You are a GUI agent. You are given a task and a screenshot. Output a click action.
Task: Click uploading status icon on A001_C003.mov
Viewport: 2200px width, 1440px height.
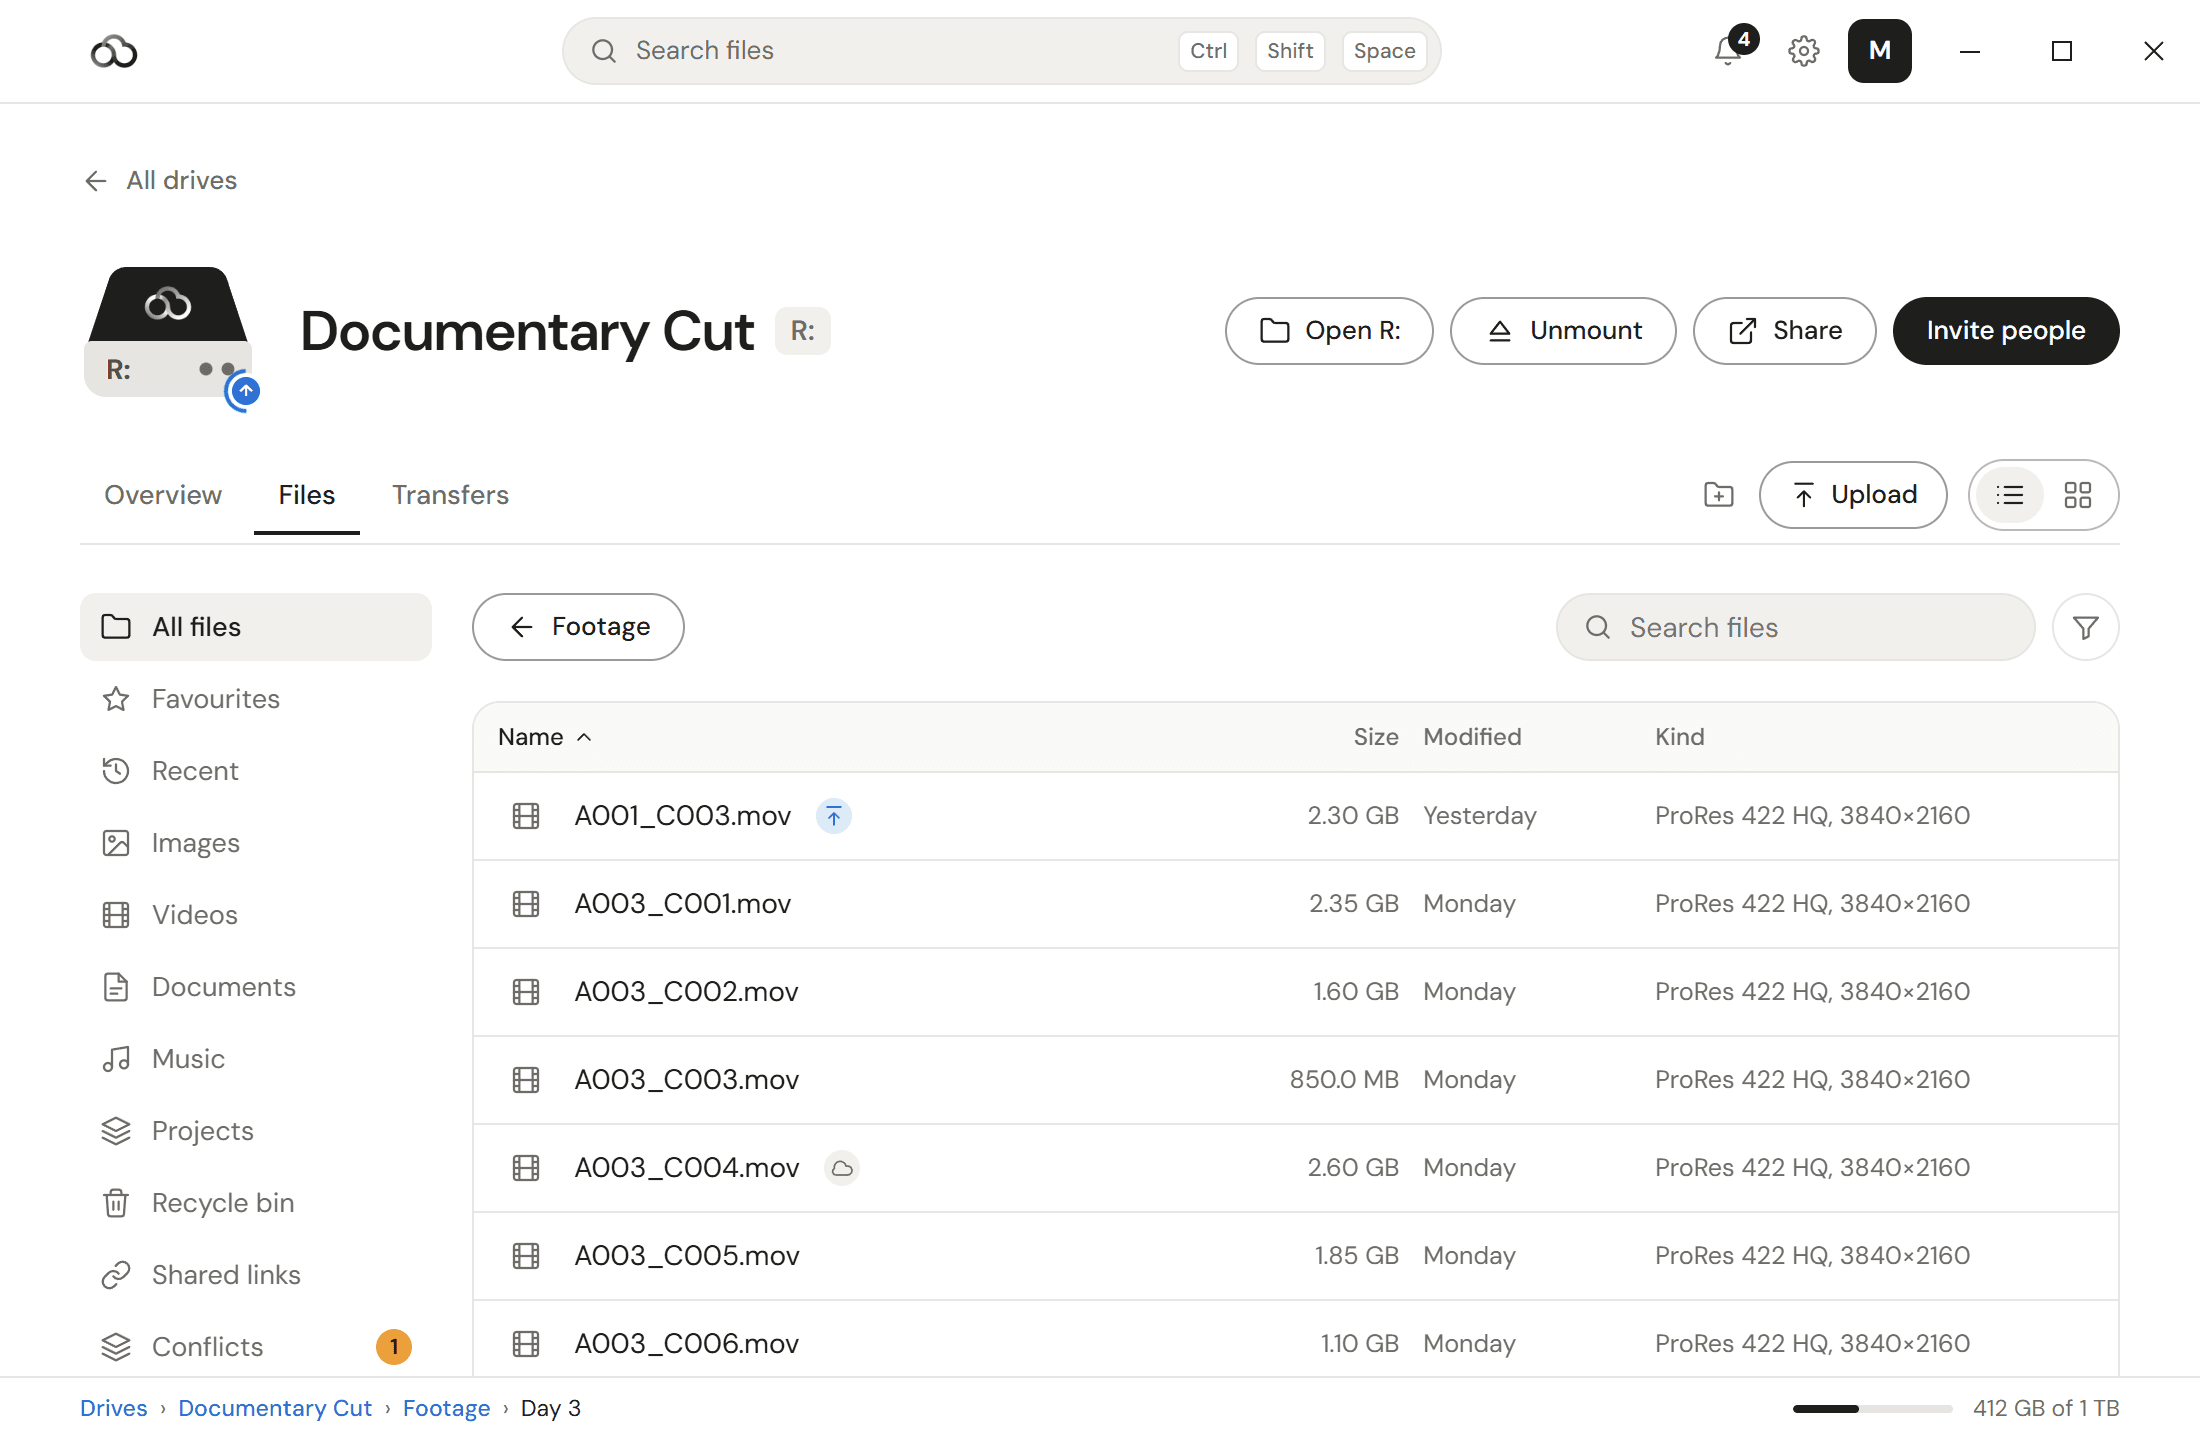834,816
